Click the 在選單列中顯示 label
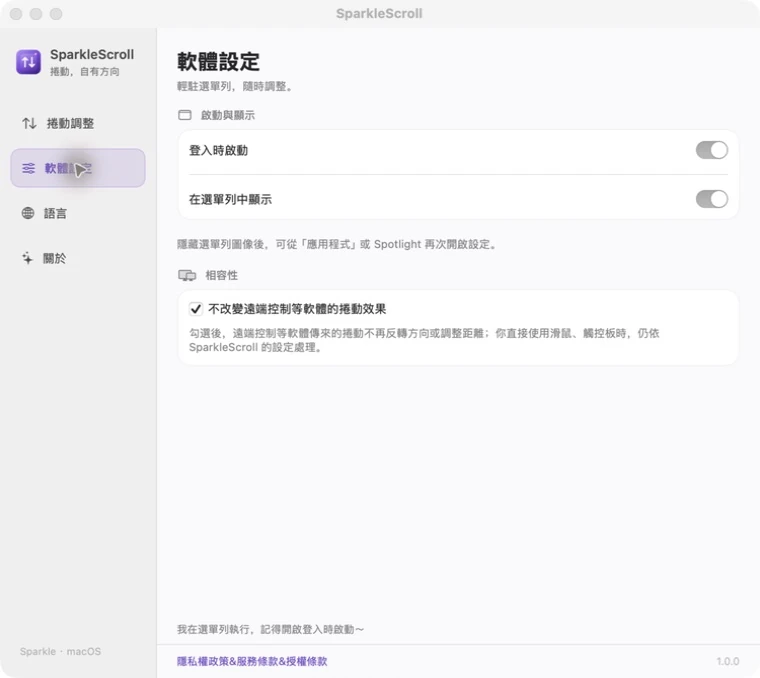 click(x=230, y=199)
